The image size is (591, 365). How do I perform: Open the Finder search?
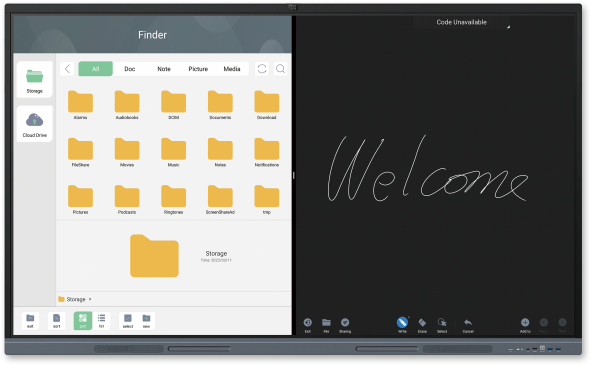tap(280, 69)
